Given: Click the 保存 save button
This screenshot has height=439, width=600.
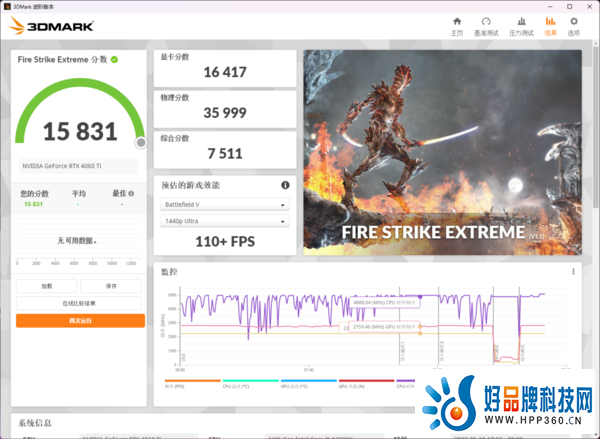Looking at the screenshot, I should [111, 286].
